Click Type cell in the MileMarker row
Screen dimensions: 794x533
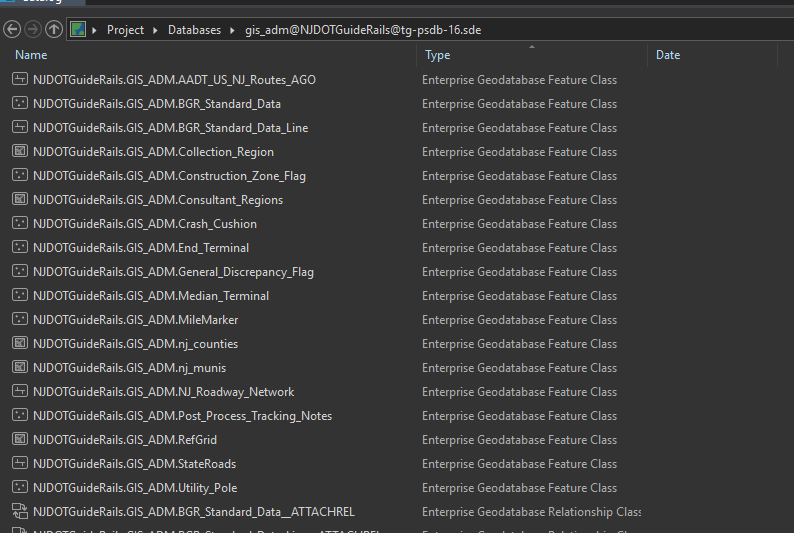519,320
